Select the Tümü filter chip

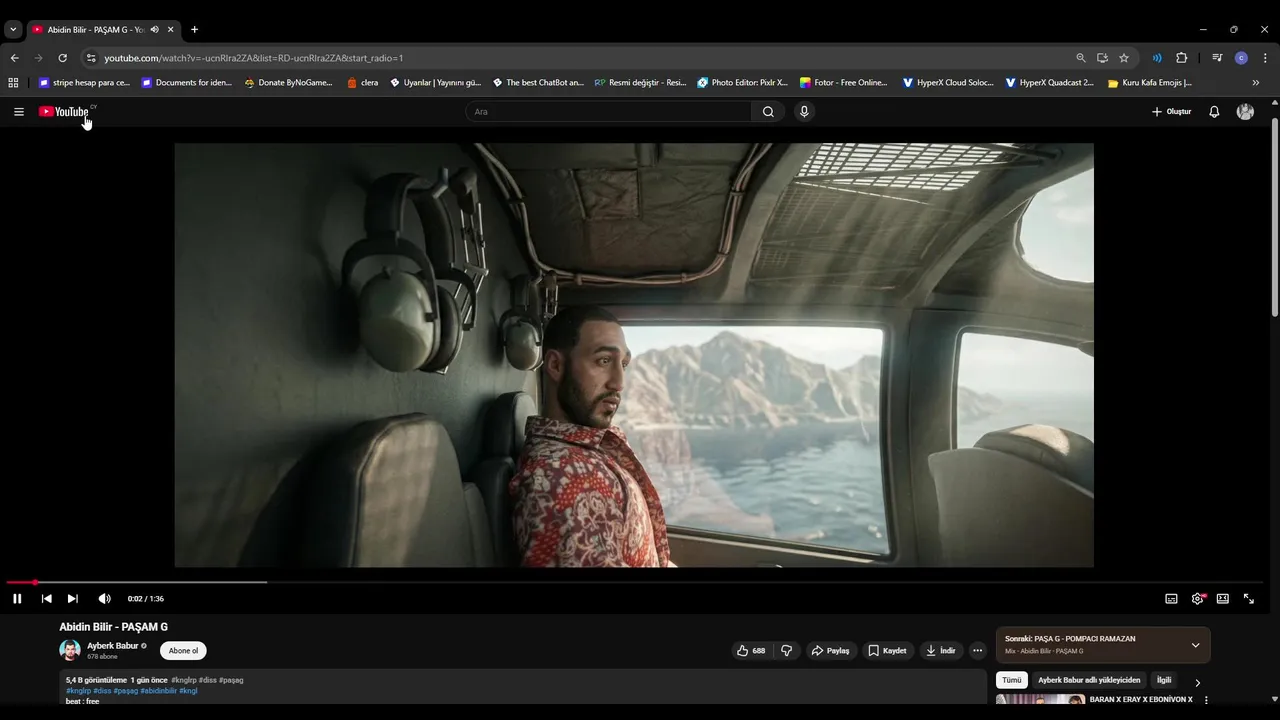click(x=1012, y=680)
